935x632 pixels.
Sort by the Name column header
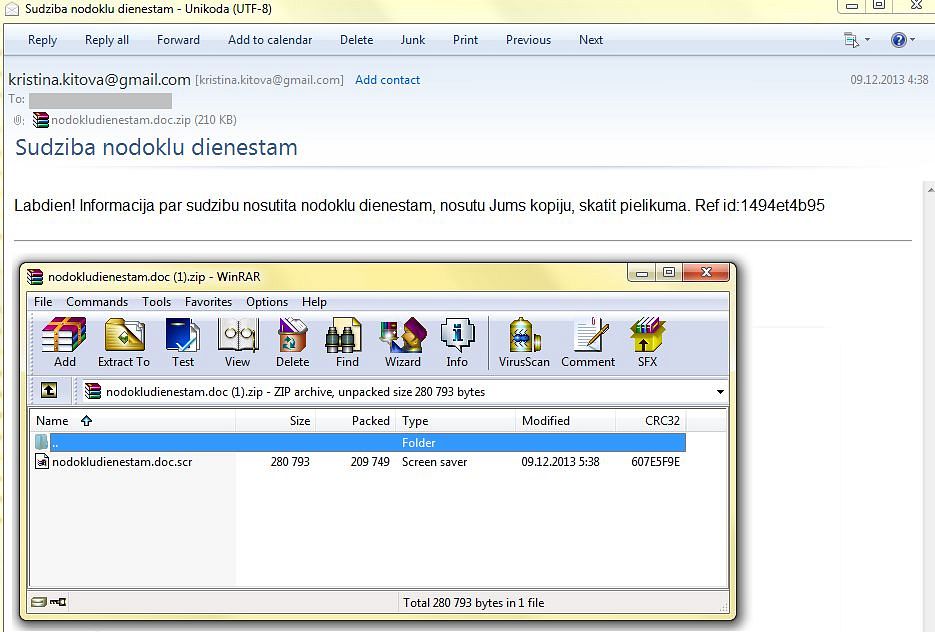[x=133, y=421]
